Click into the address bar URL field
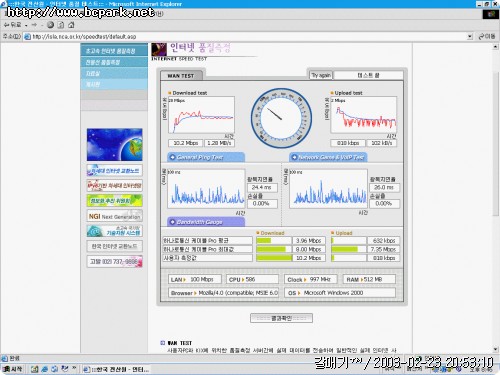500x375 pixels. point(248,37)
